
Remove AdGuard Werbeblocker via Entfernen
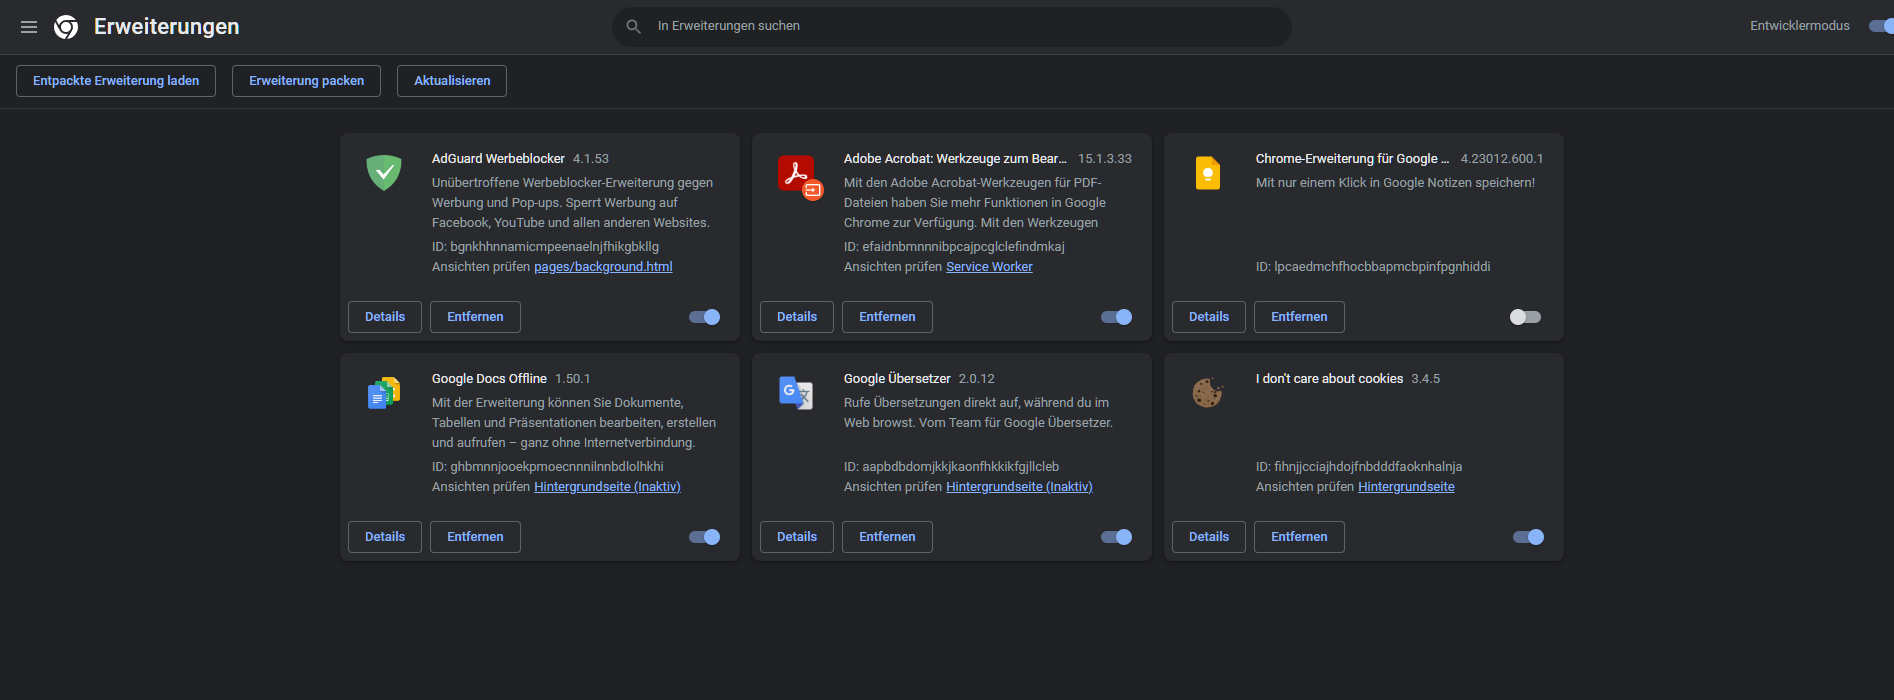475,317
